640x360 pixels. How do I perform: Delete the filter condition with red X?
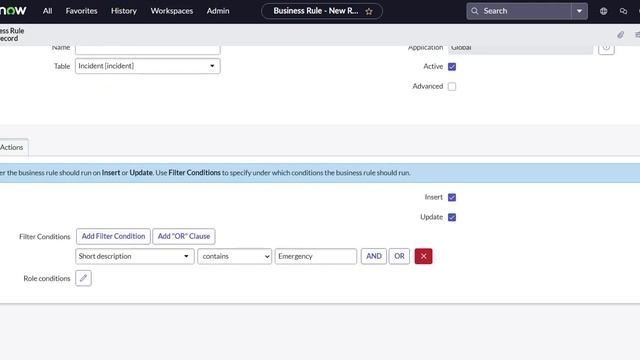click(x=423, y=256)
